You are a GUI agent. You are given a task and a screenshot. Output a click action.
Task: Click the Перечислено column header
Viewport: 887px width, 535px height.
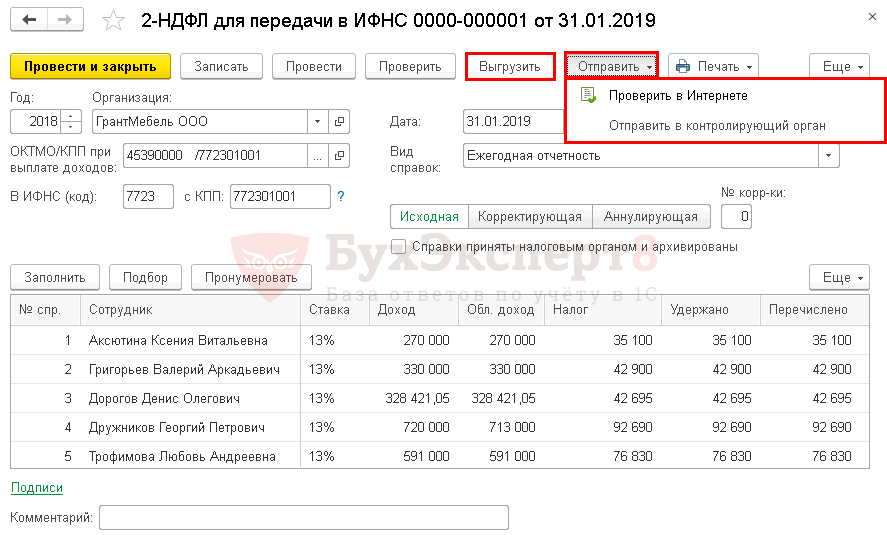coord(815,310)
